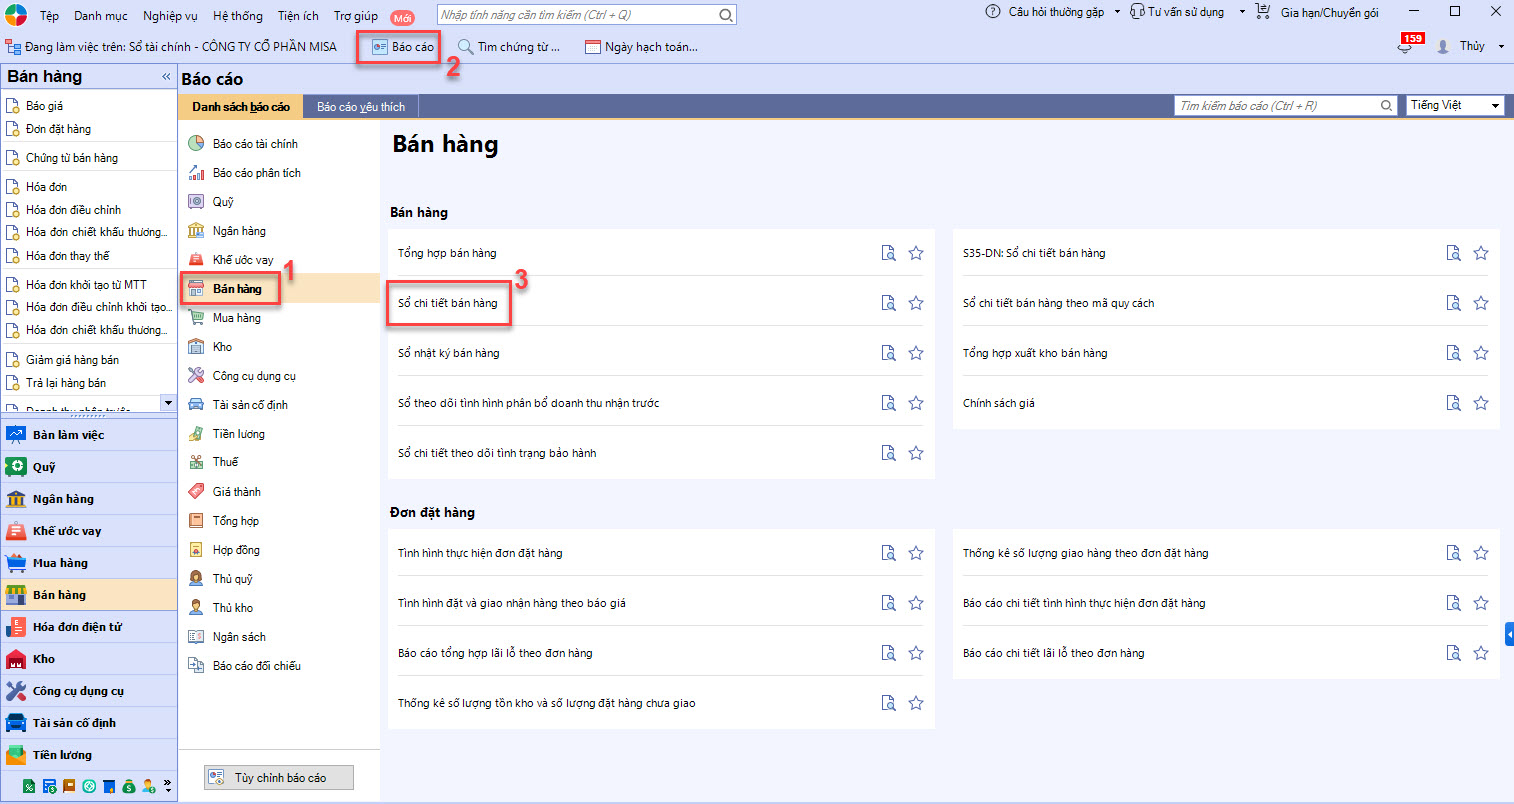
Task: Open the Hóa đơn điện tử module
Action: tap(77, 627)
